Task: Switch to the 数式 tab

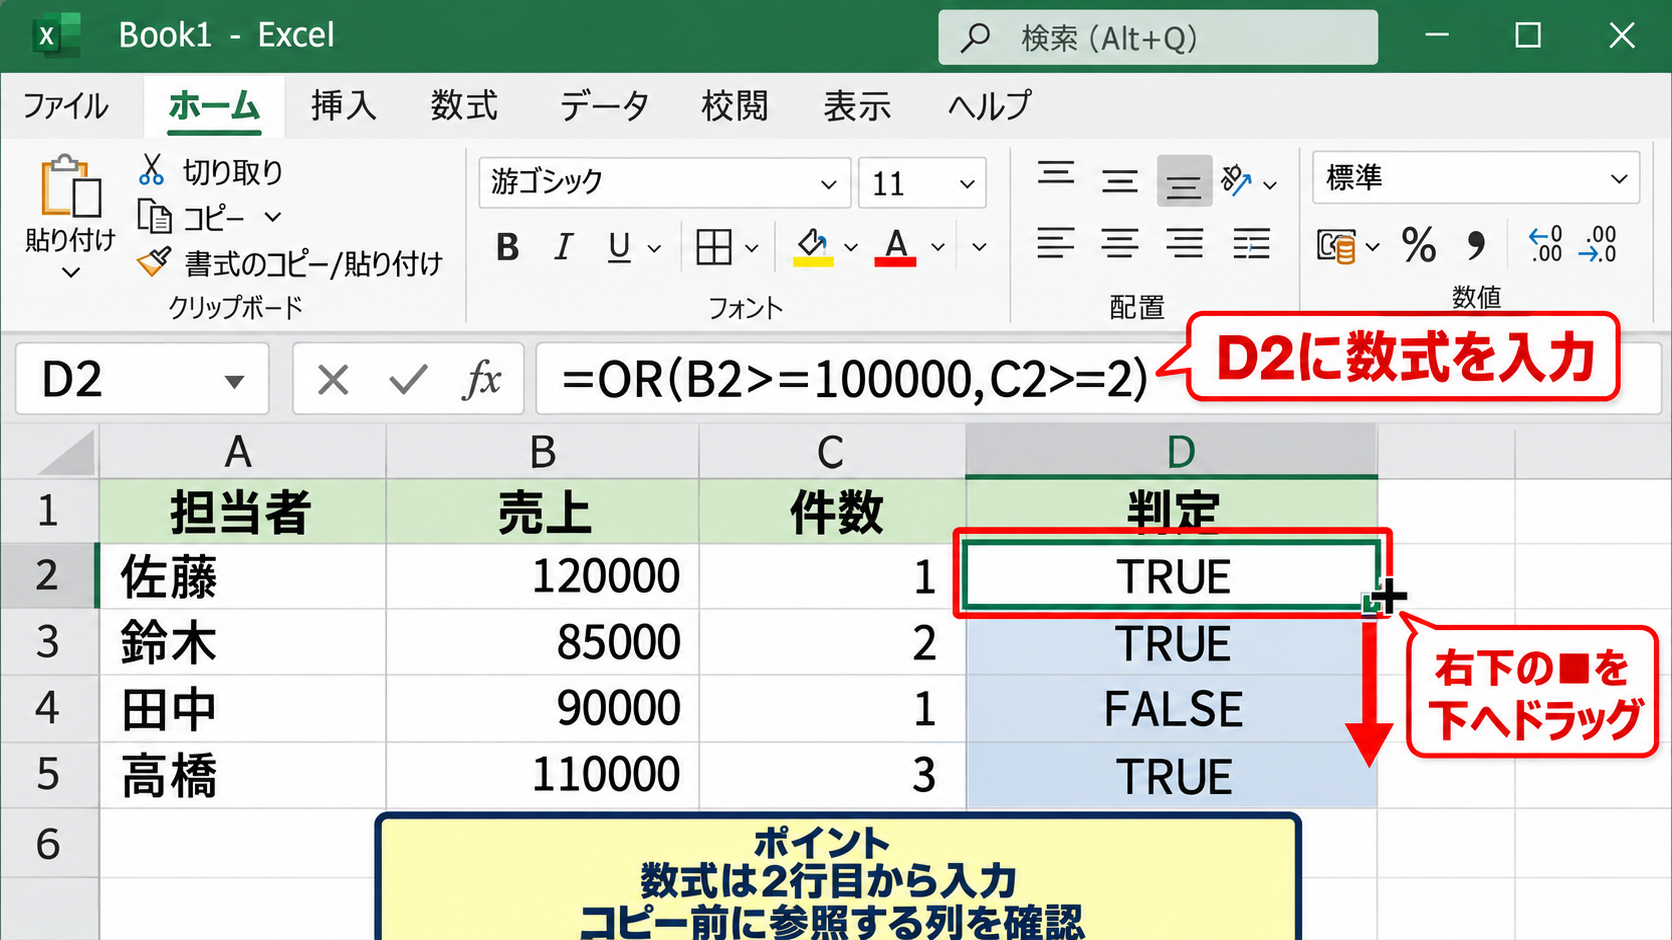Action: pyautogui.click(x=464, y=105)
